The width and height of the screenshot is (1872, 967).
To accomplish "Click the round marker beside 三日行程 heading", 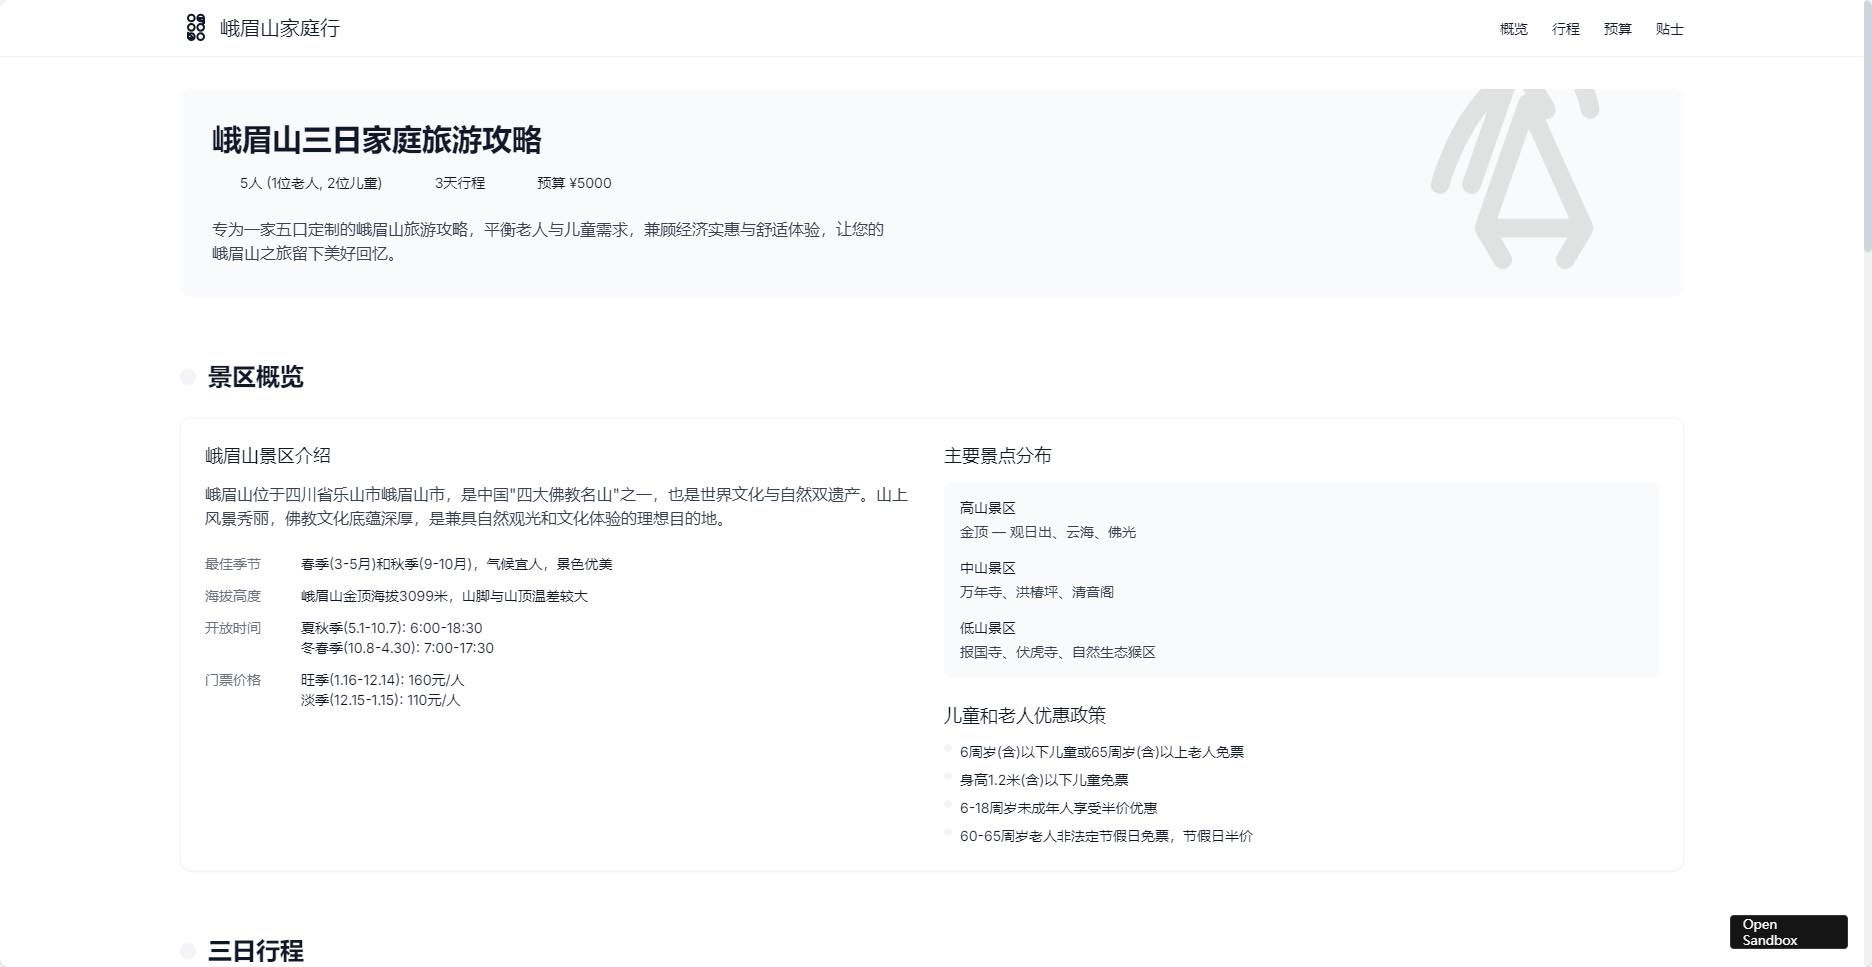I will [x=188, y=950].
